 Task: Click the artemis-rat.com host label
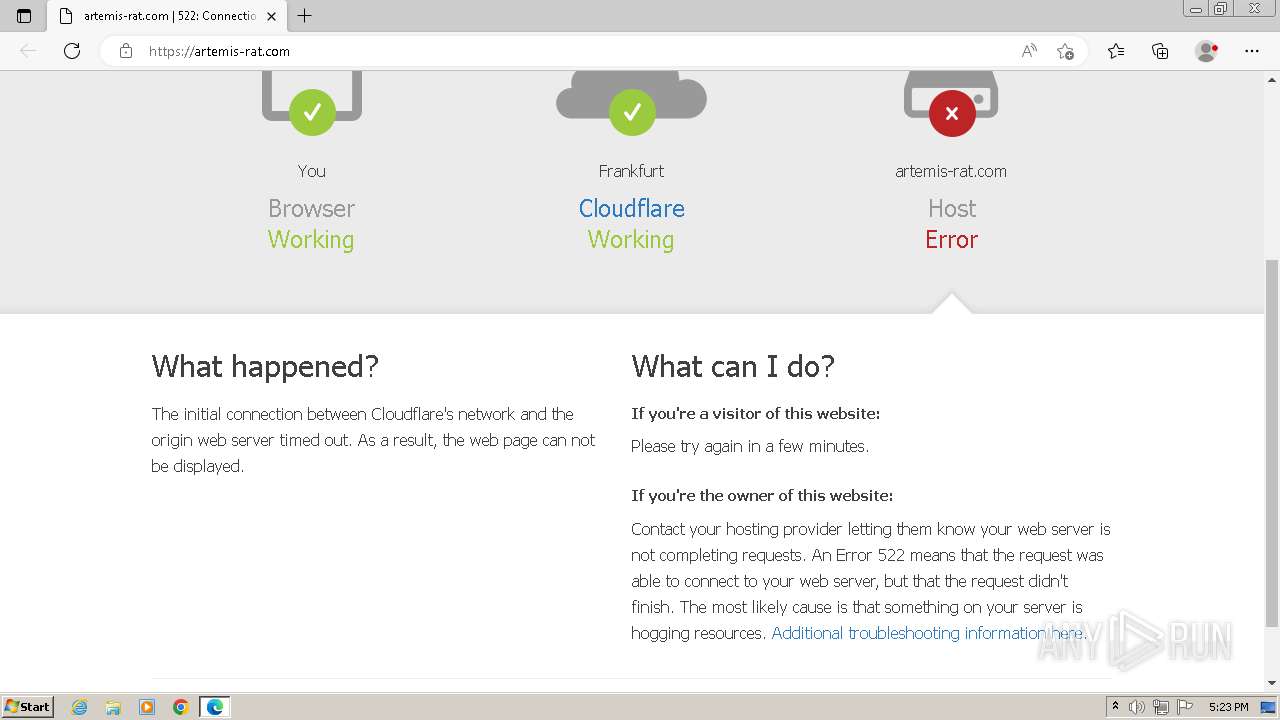click(x=951, y=171)
